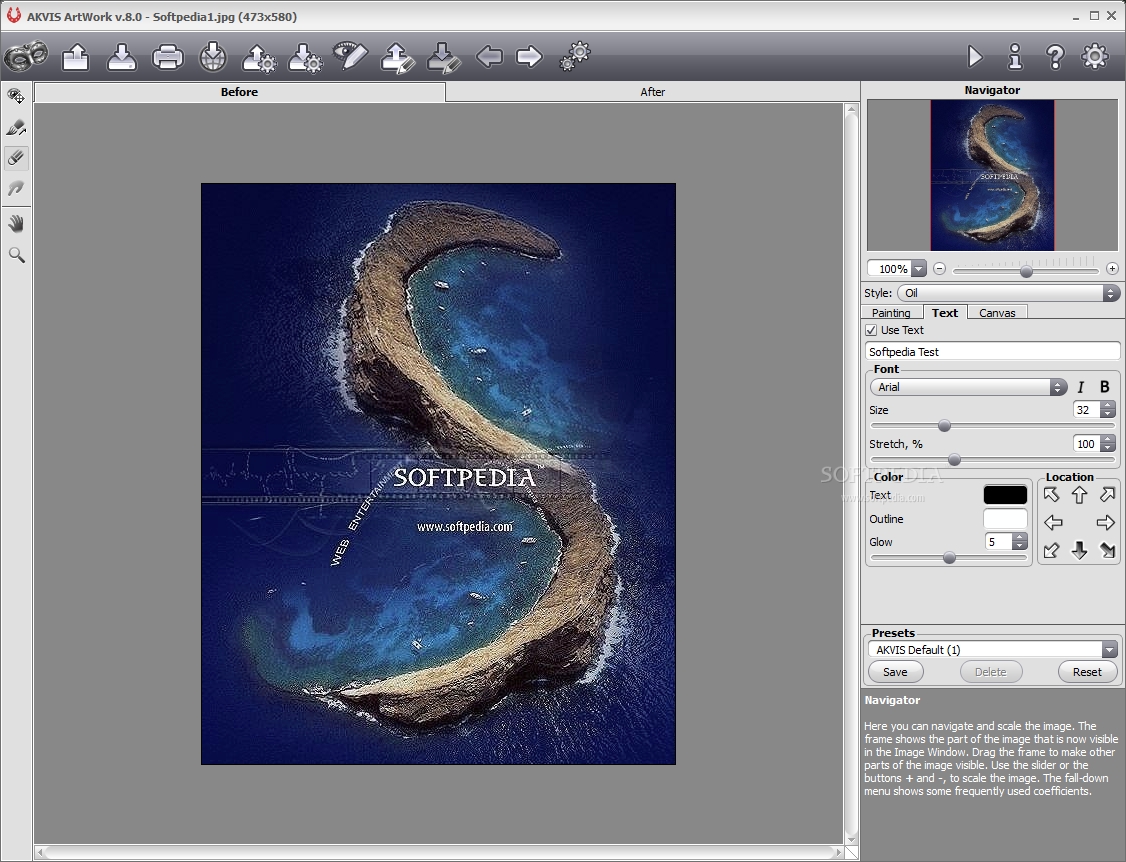Image resolution: width=1126 pixels, height=862 pixels.
Task: Set text location to middle-right arrow
Action: coord(1105,522)
